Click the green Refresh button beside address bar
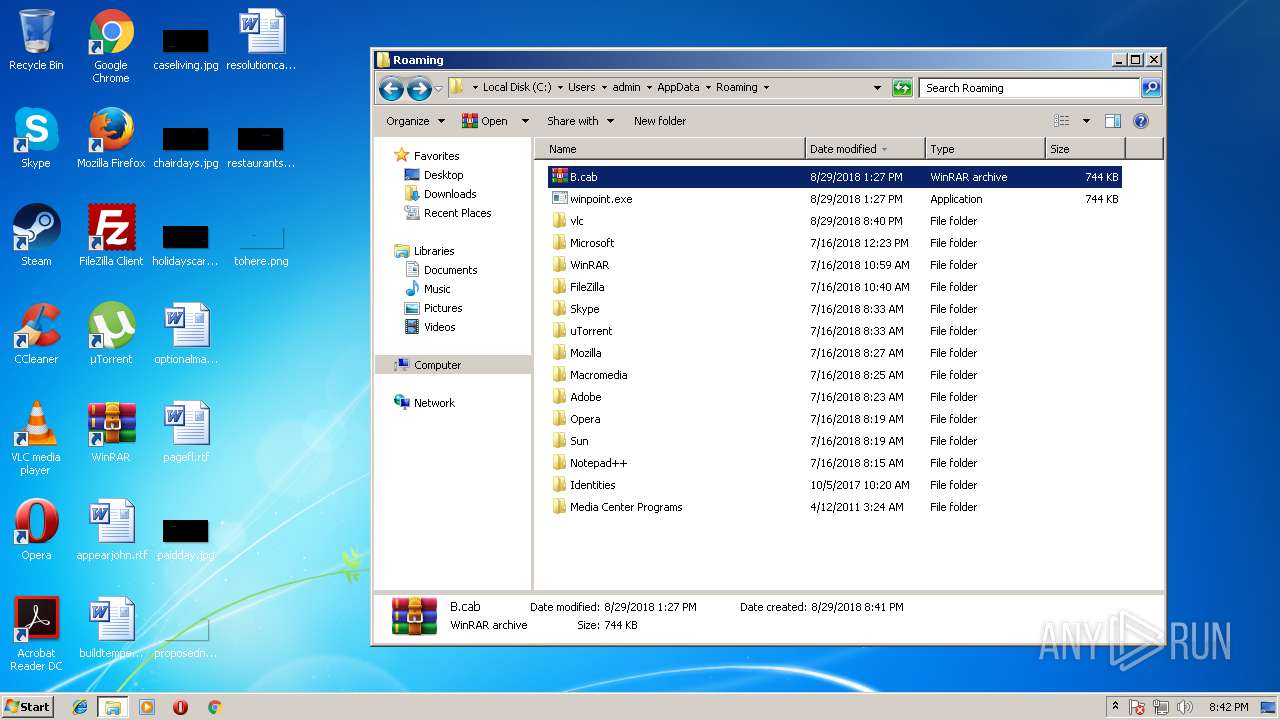Image resolution: width=1280 pixels, height=720 pixels. (x=902, y=88)
